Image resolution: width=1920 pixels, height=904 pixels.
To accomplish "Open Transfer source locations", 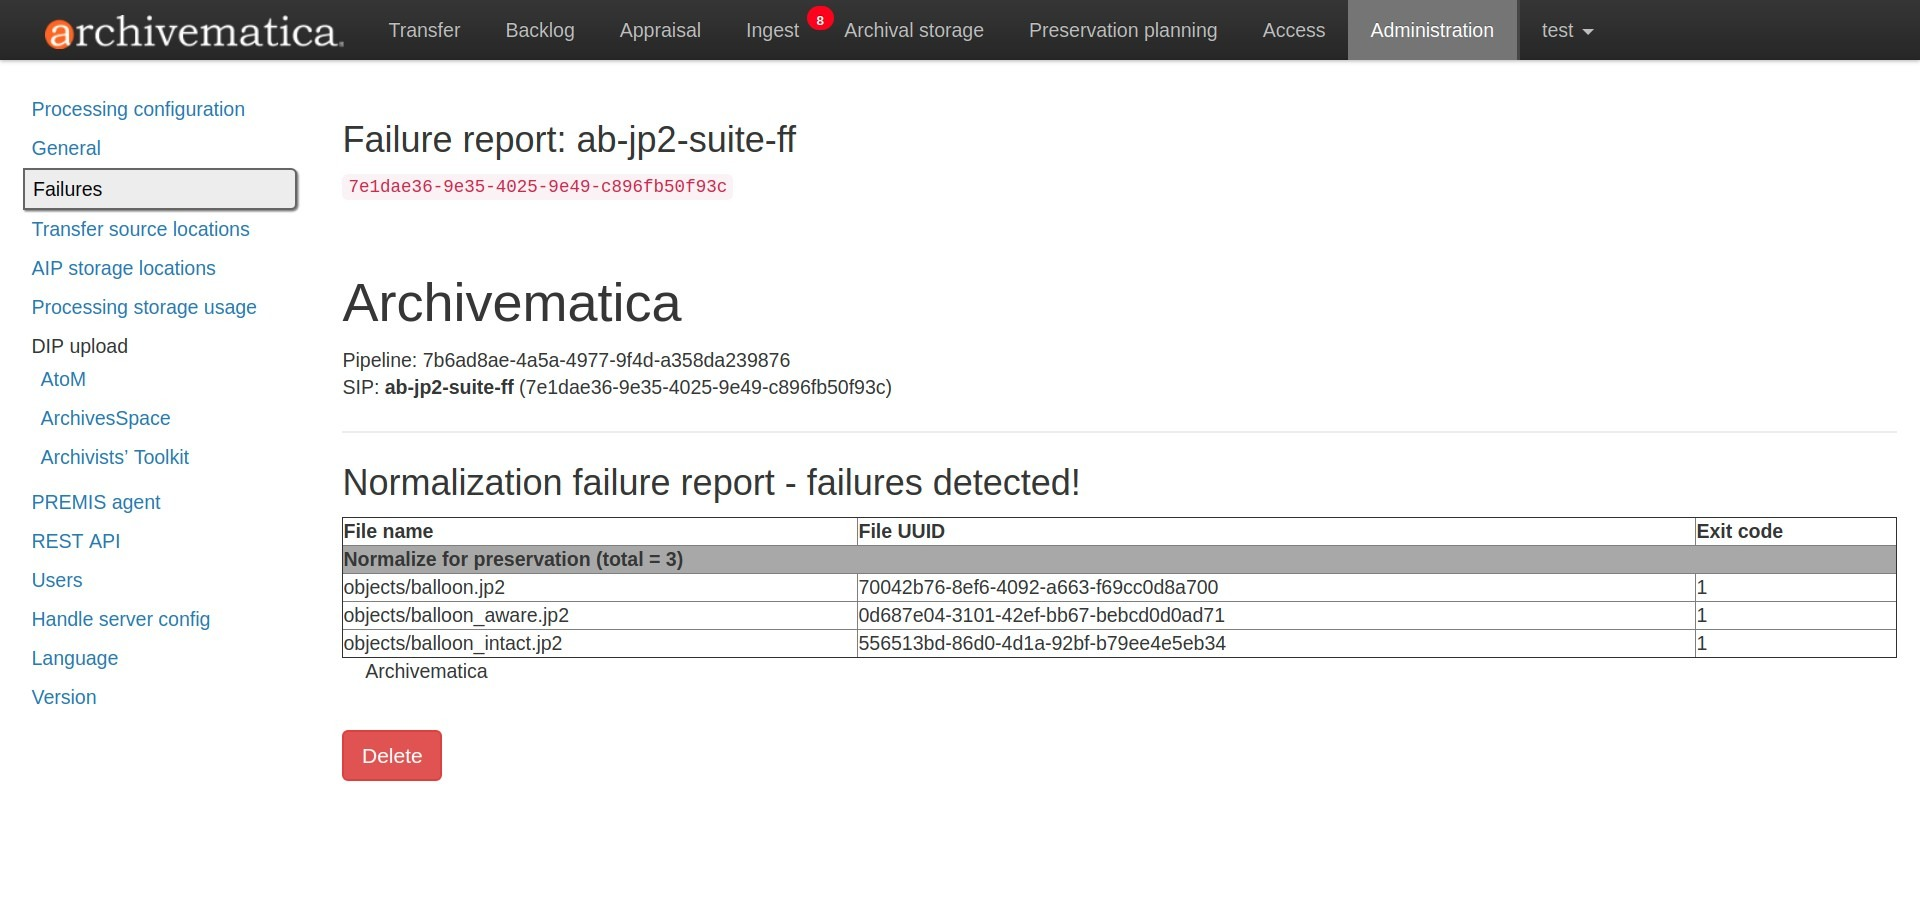I will point(140,229).
